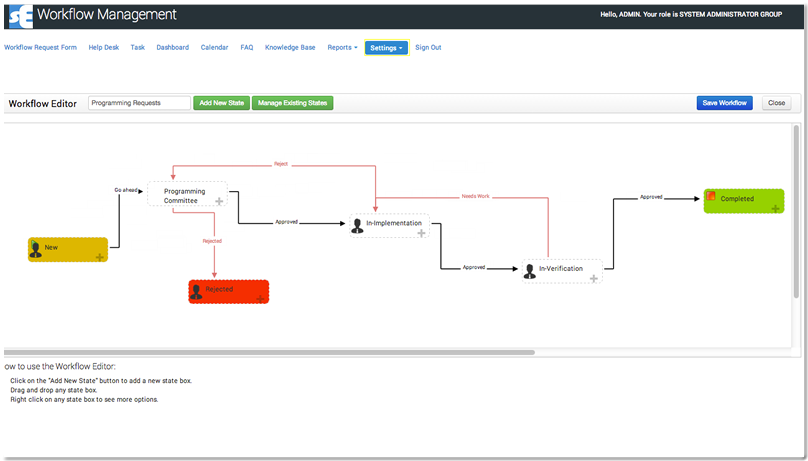This screenshot has width=808, height=461.
Task: Click the plus icon on In-Verification state
Action: [x=594, y=278]
